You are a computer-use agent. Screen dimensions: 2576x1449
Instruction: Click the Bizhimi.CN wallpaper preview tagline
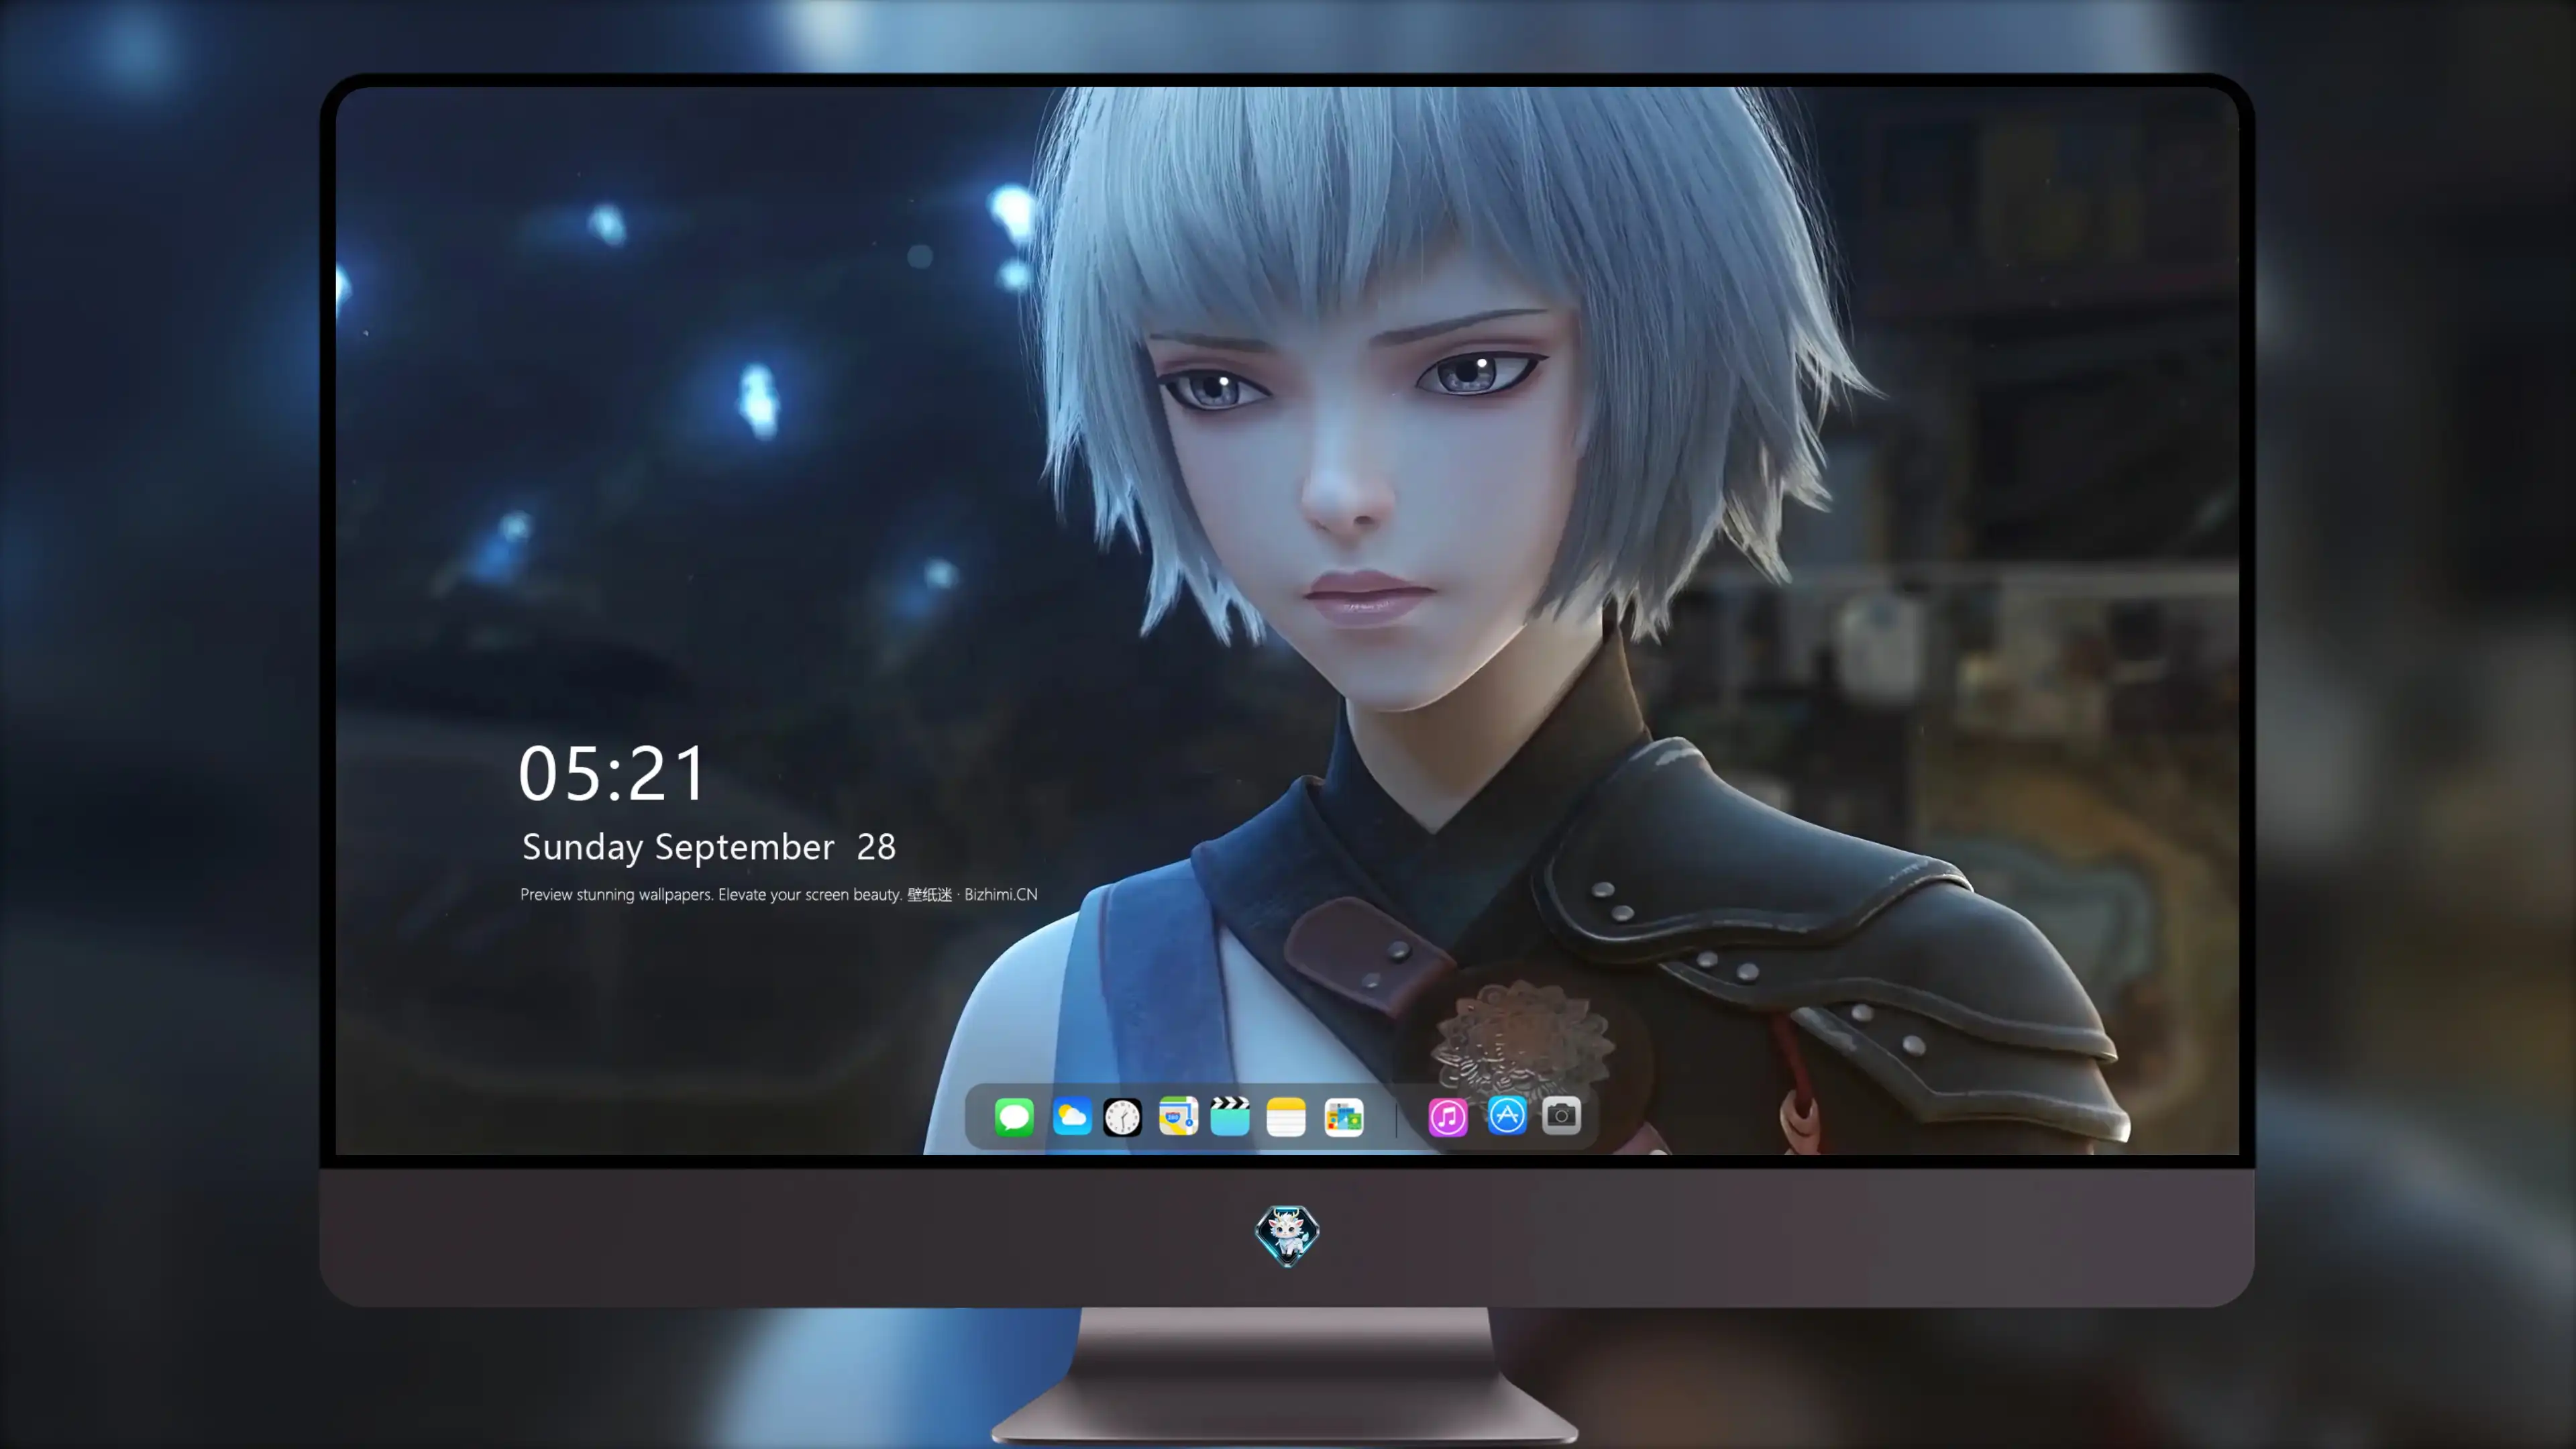click(x=779, y=895)
